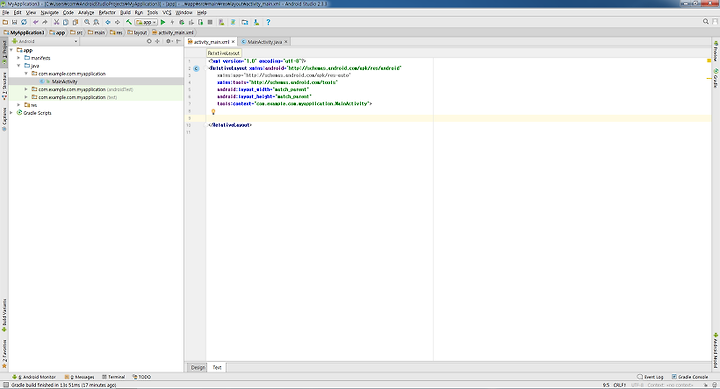720x389 pixels.
Task: Paste using the clipboard toolbar icon
Action: pyautogui.click(x=75, y=22)
